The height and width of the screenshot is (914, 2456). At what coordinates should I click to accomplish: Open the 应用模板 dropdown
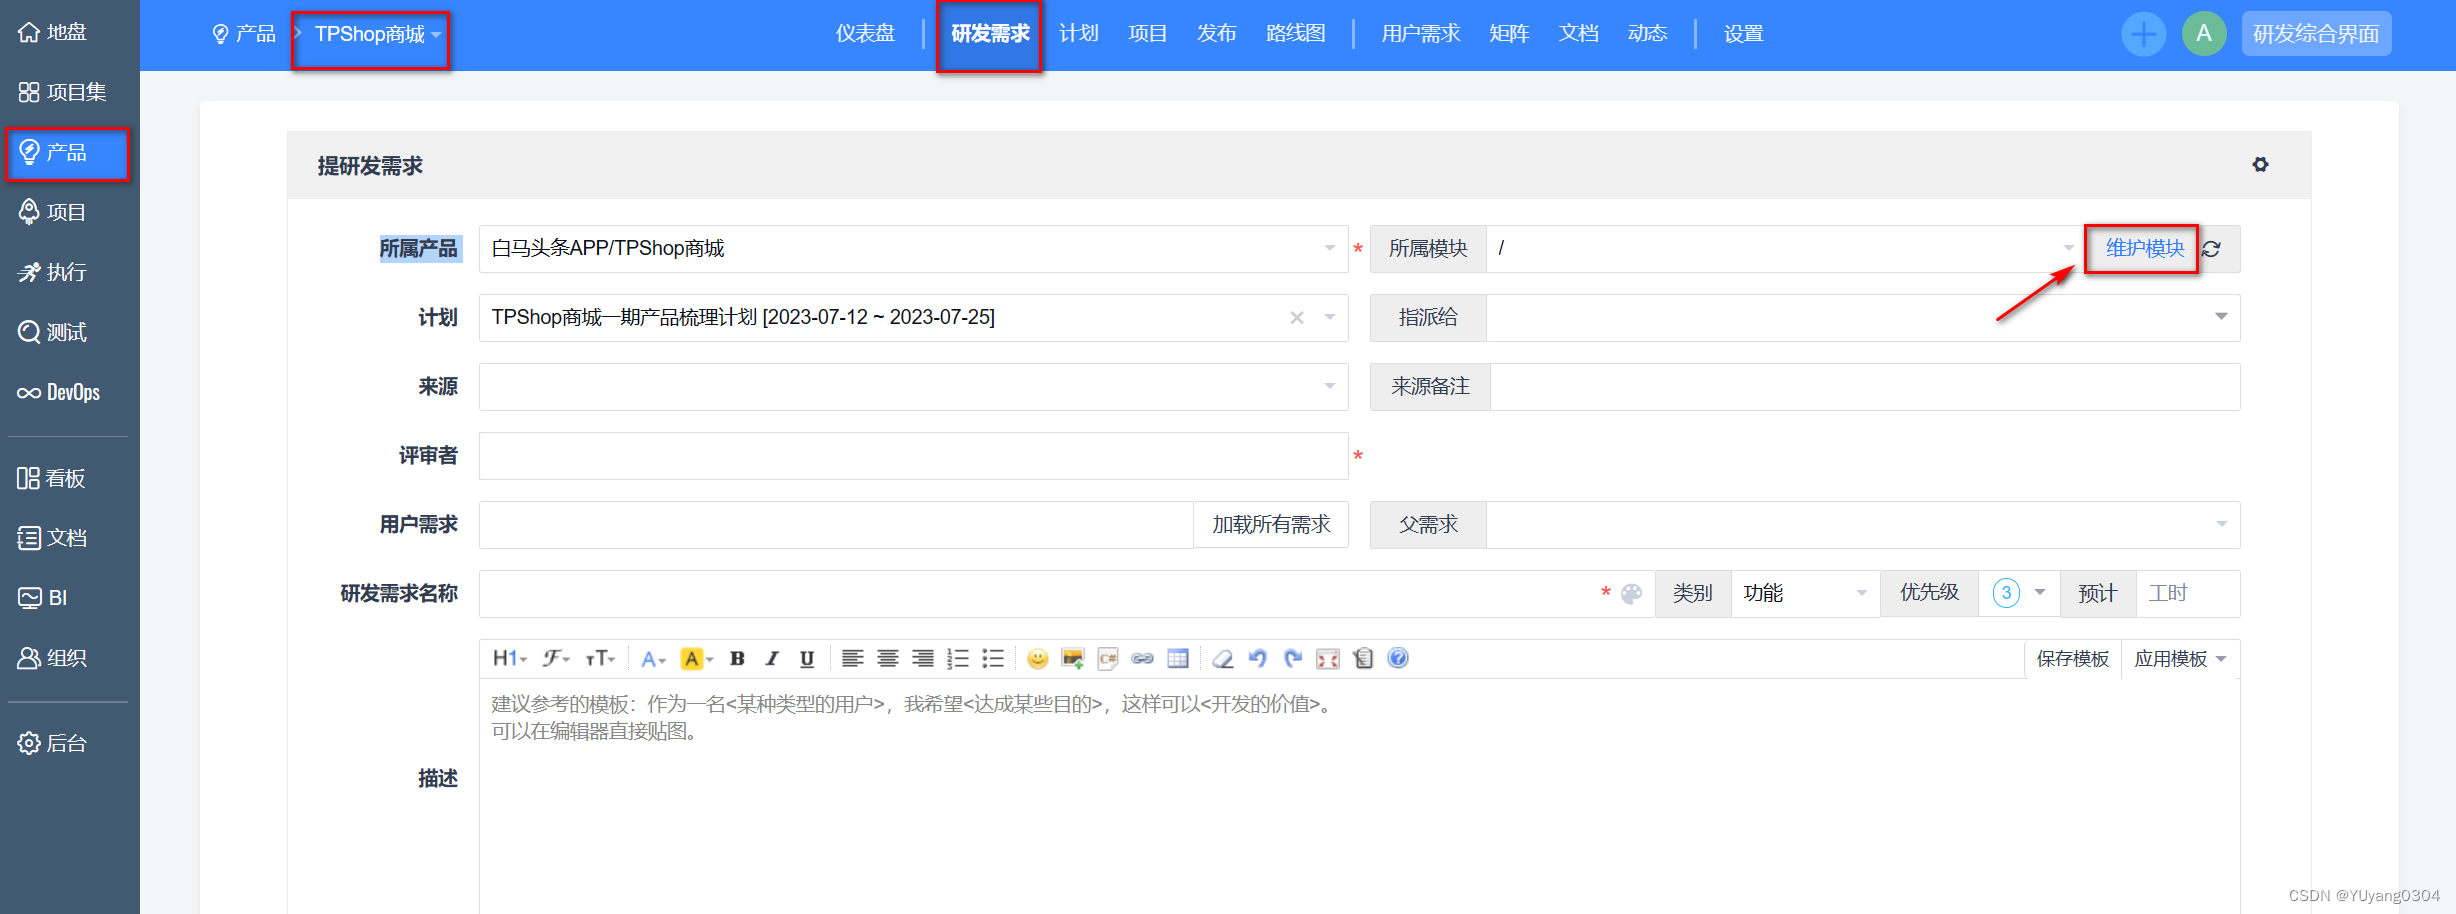pos(2180,659)
